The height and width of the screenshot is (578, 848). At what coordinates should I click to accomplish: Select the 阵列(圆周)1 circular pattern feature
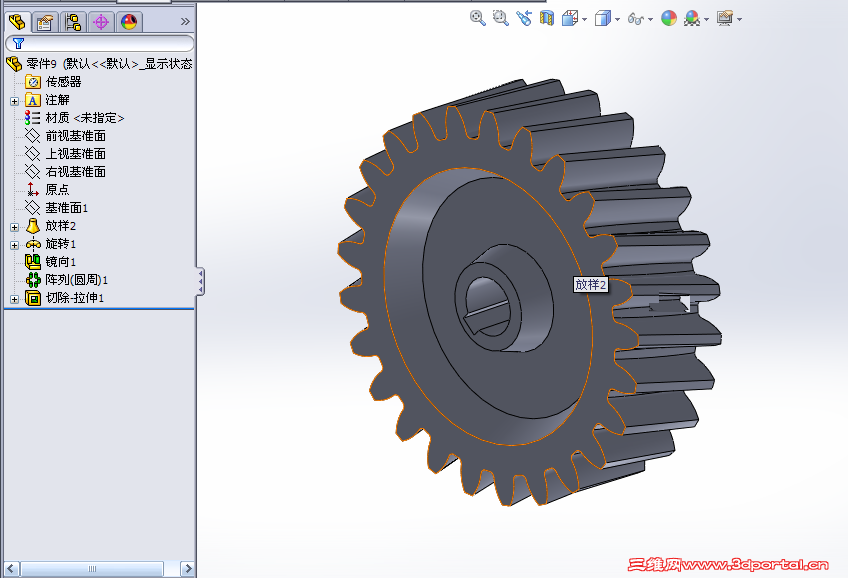click(76, 280)
